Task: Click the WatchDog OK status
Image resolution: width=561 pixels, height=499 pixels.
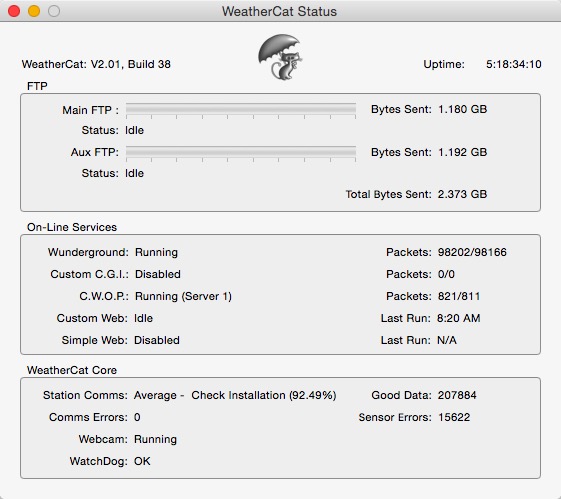Action: tap(142, 461)
